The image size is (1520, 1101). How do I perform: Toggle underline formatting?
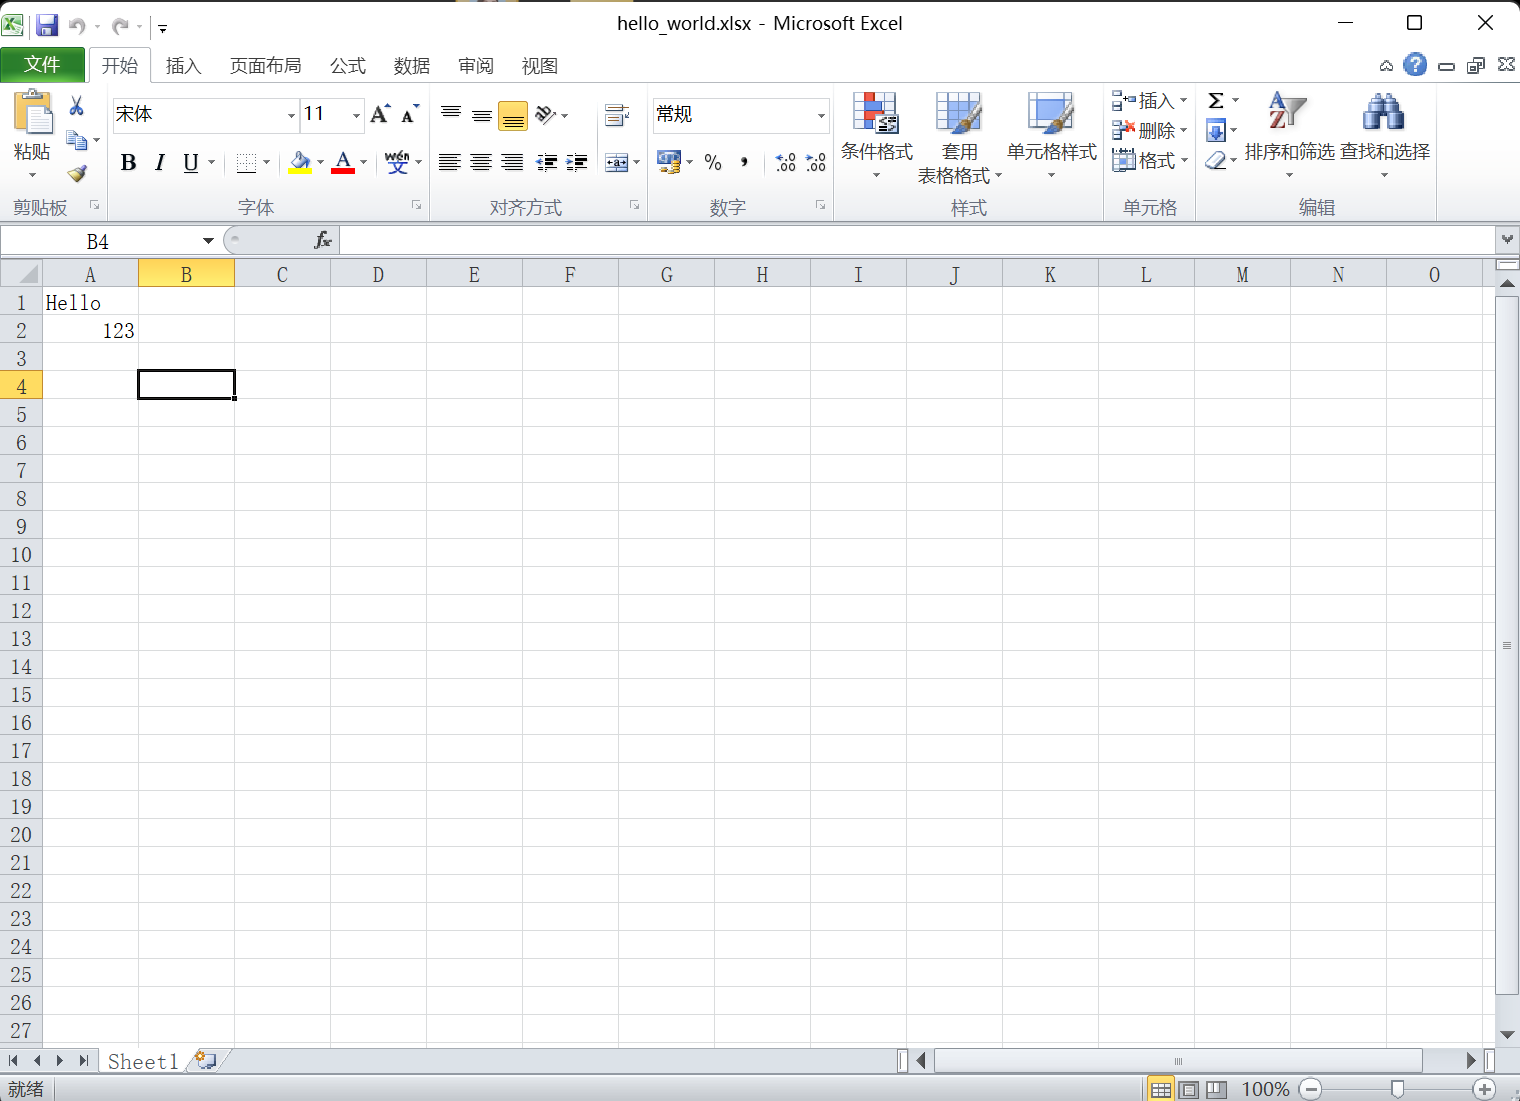tap(190, 162)
